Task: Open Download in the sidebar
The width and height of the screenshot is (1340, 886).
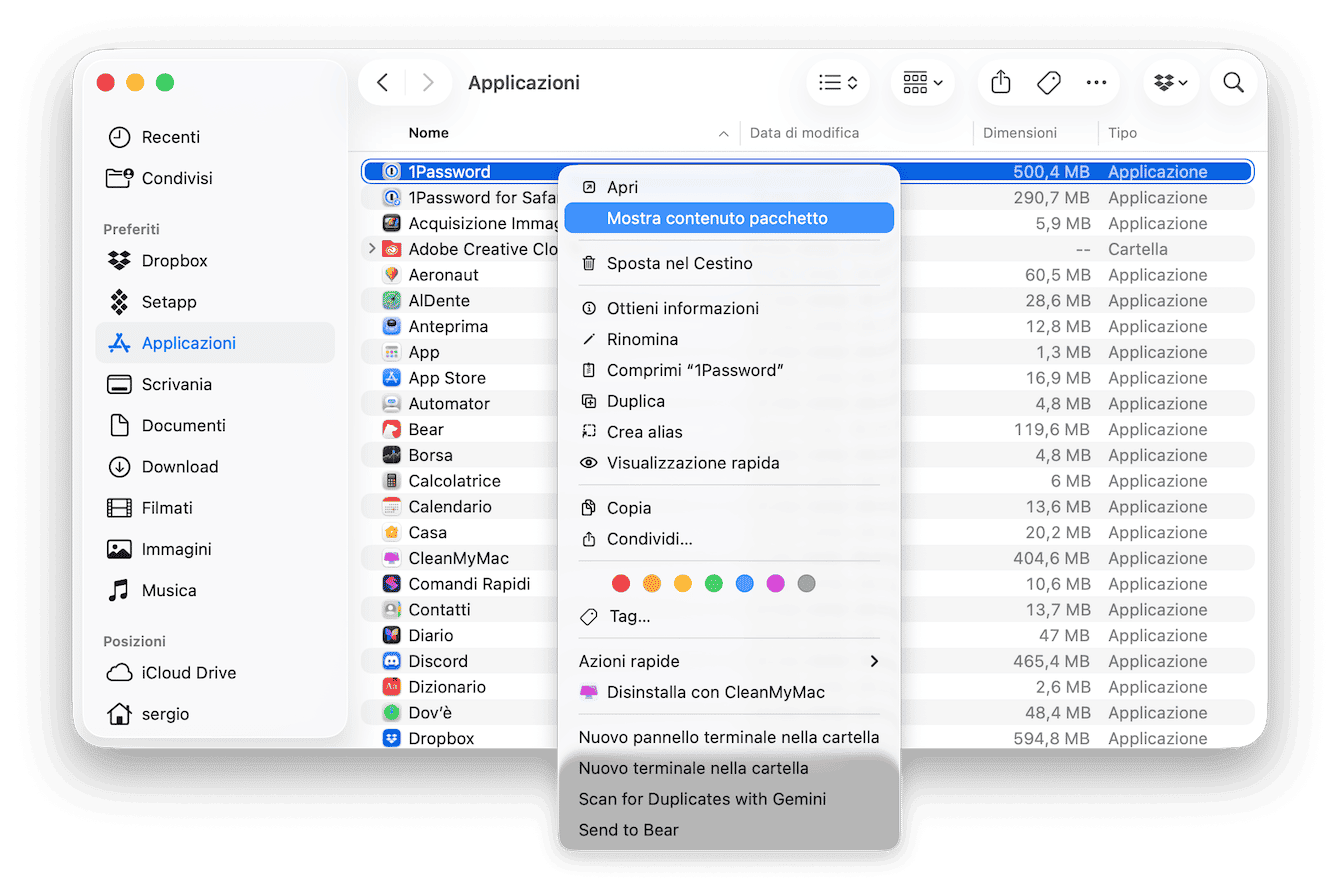Action: point(215,467)
